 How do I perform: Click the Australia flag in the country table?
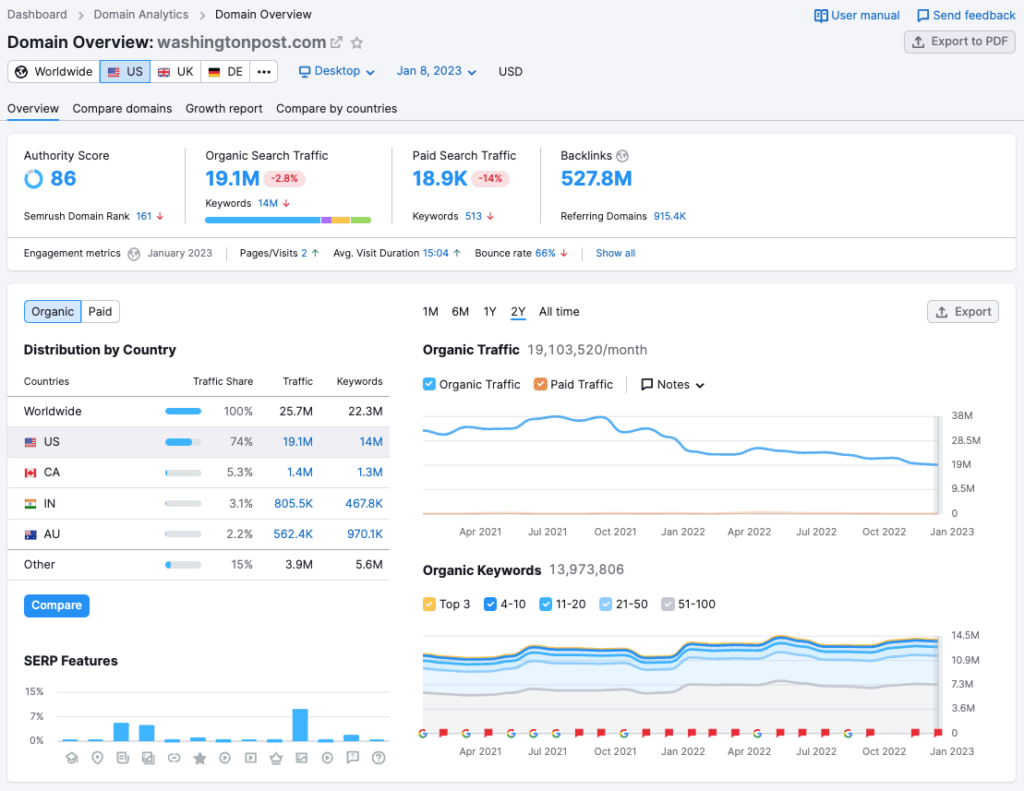(x=30, y=534)
